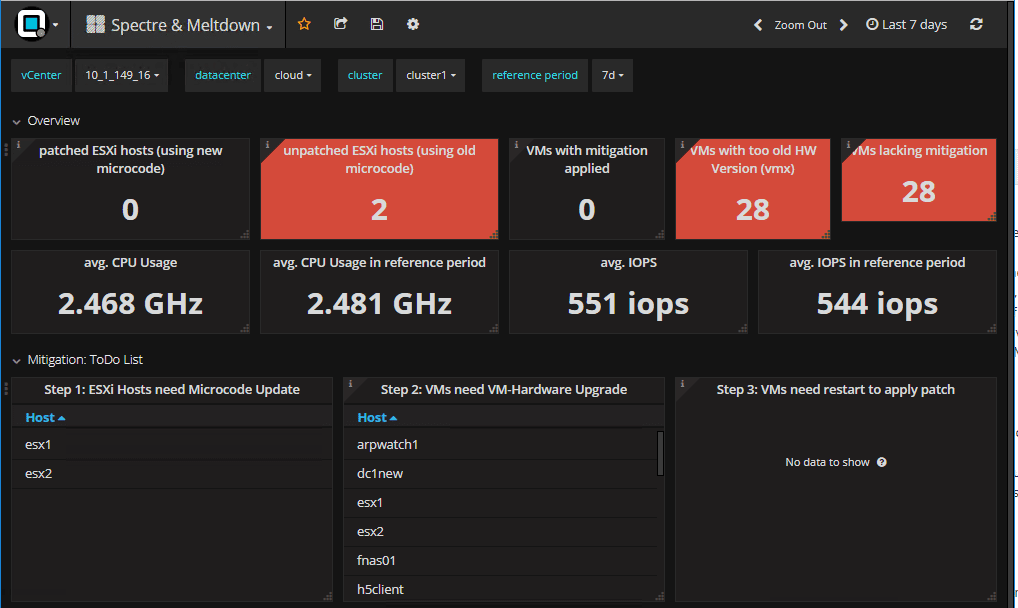
Task: Click the Grafana logo home icon
Action: click(32, 24)
